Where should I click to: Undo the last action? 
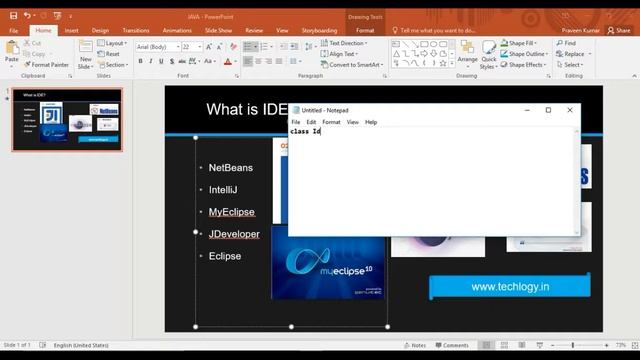27,16
